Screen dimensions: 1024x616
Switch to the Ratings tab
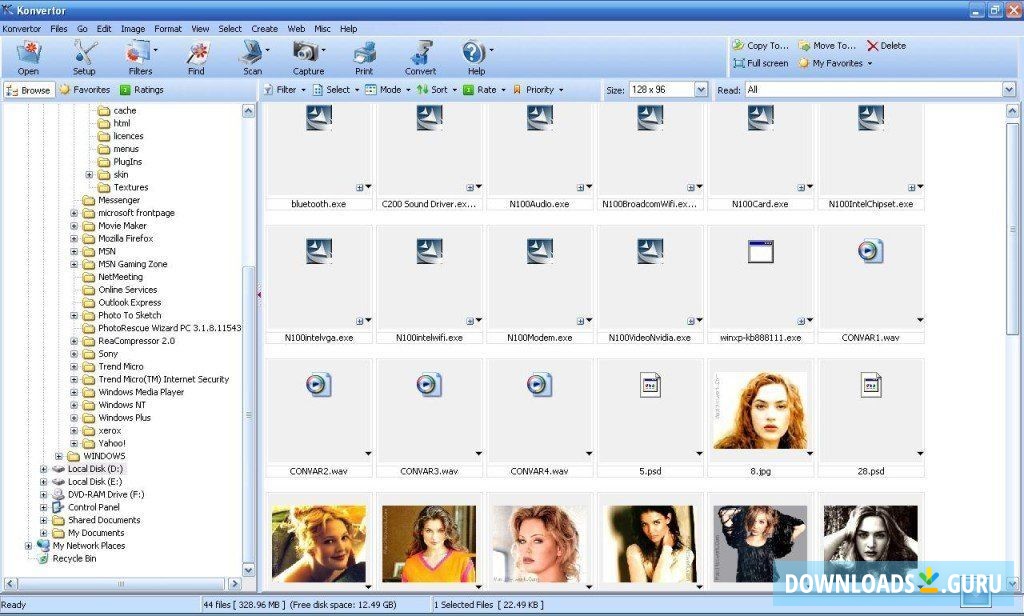(x=142, y=90)
